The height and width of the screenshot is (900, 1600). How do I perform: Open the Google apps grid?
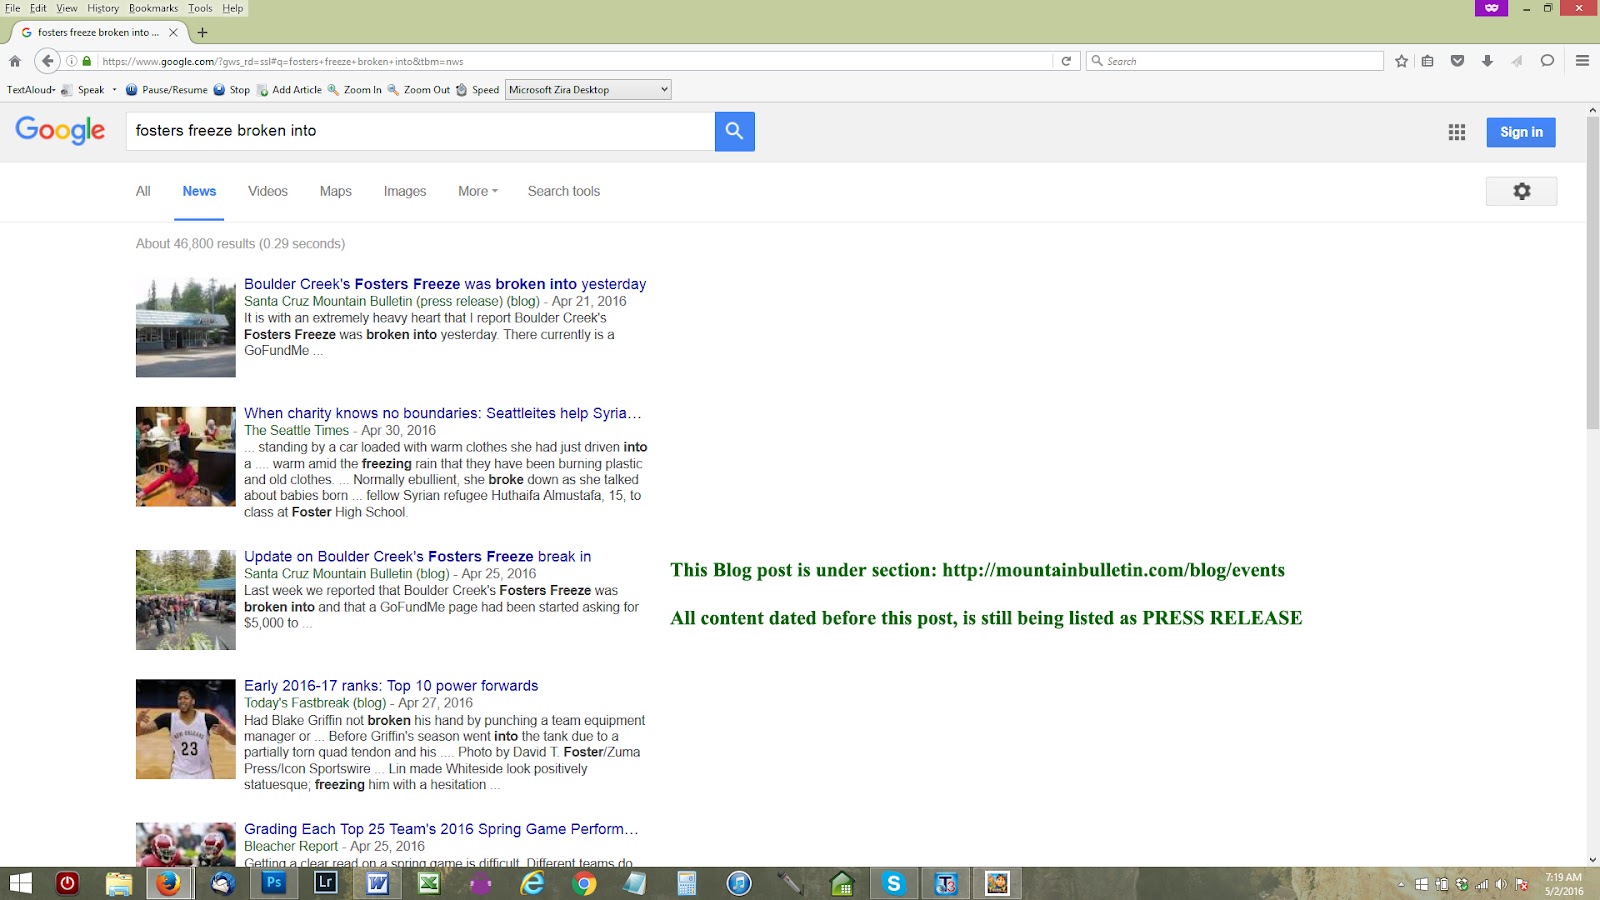tap(1457, 132)
